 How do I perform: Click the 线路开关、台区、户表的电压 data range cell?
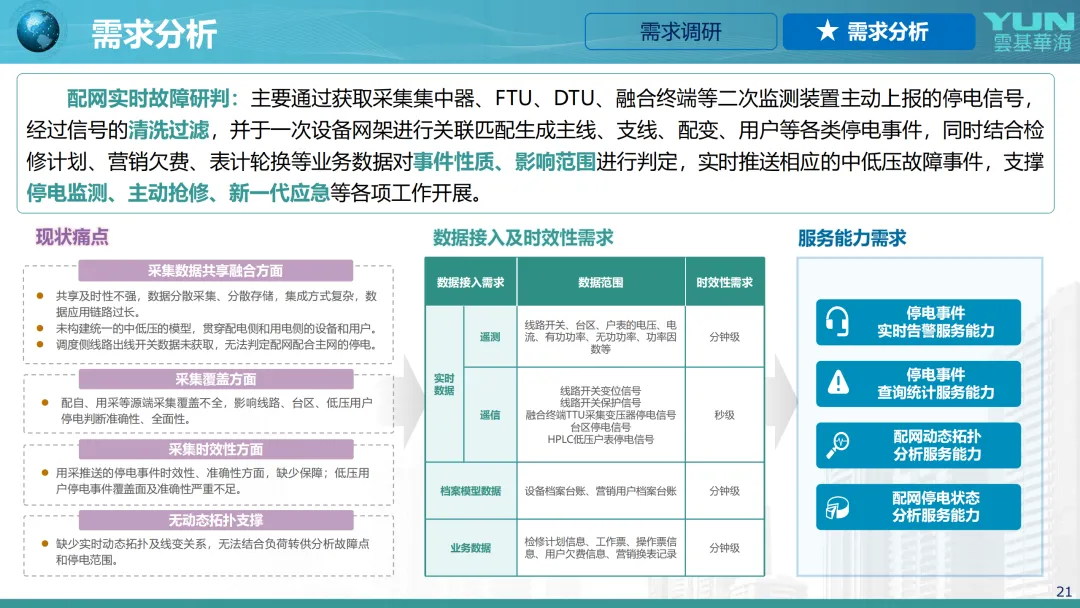[601, 337]
